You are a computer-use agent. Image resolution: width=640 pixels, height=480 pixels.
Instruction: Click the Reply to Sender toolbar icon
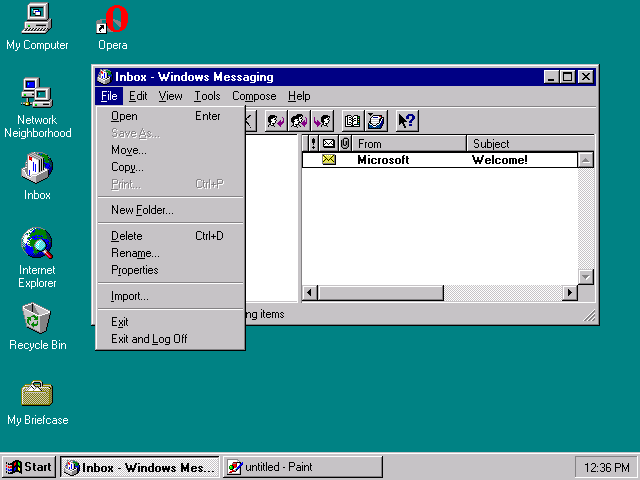click(276, 121)
